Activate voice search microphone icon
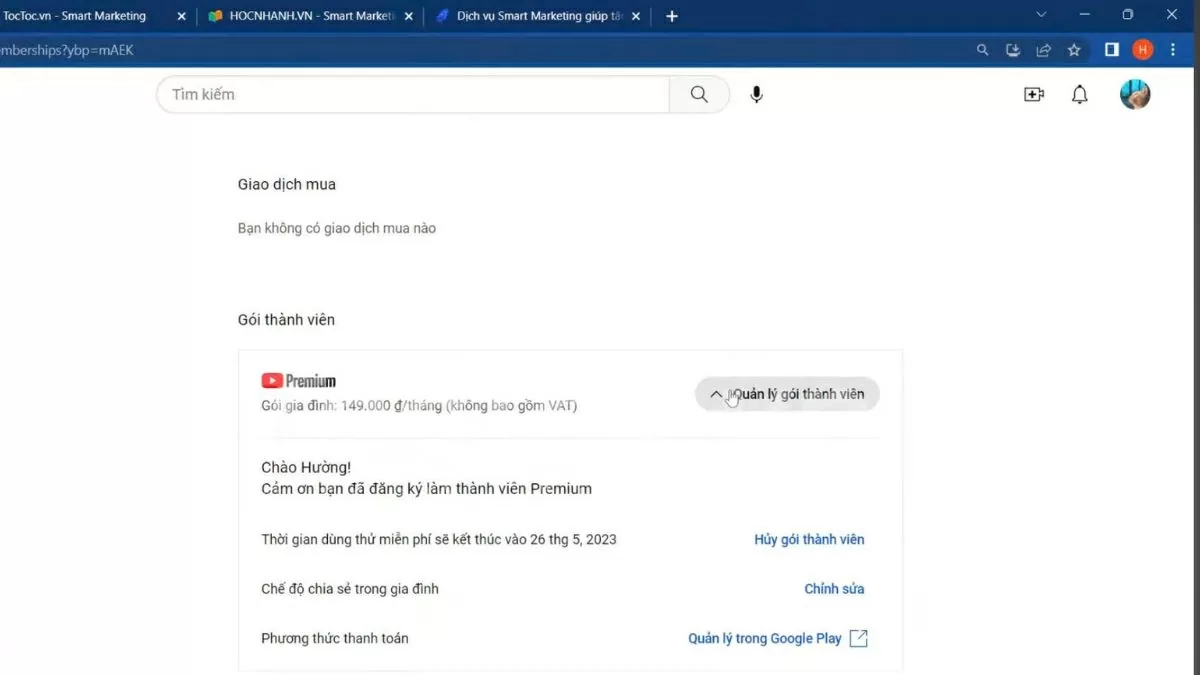This screenshot has height=675, width=1200. point(756,94)
